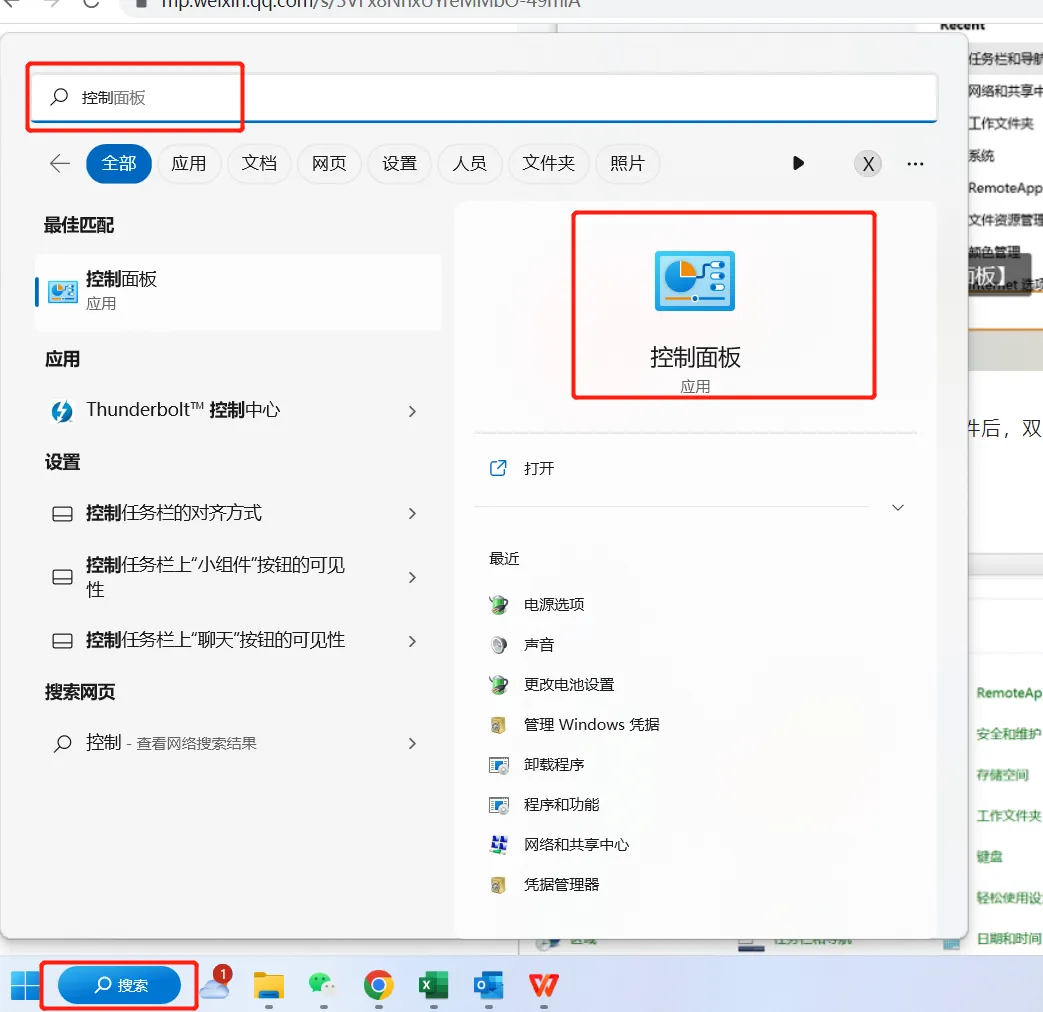
Task: Click the 声音 speaker icon
Action: [498, 645]
